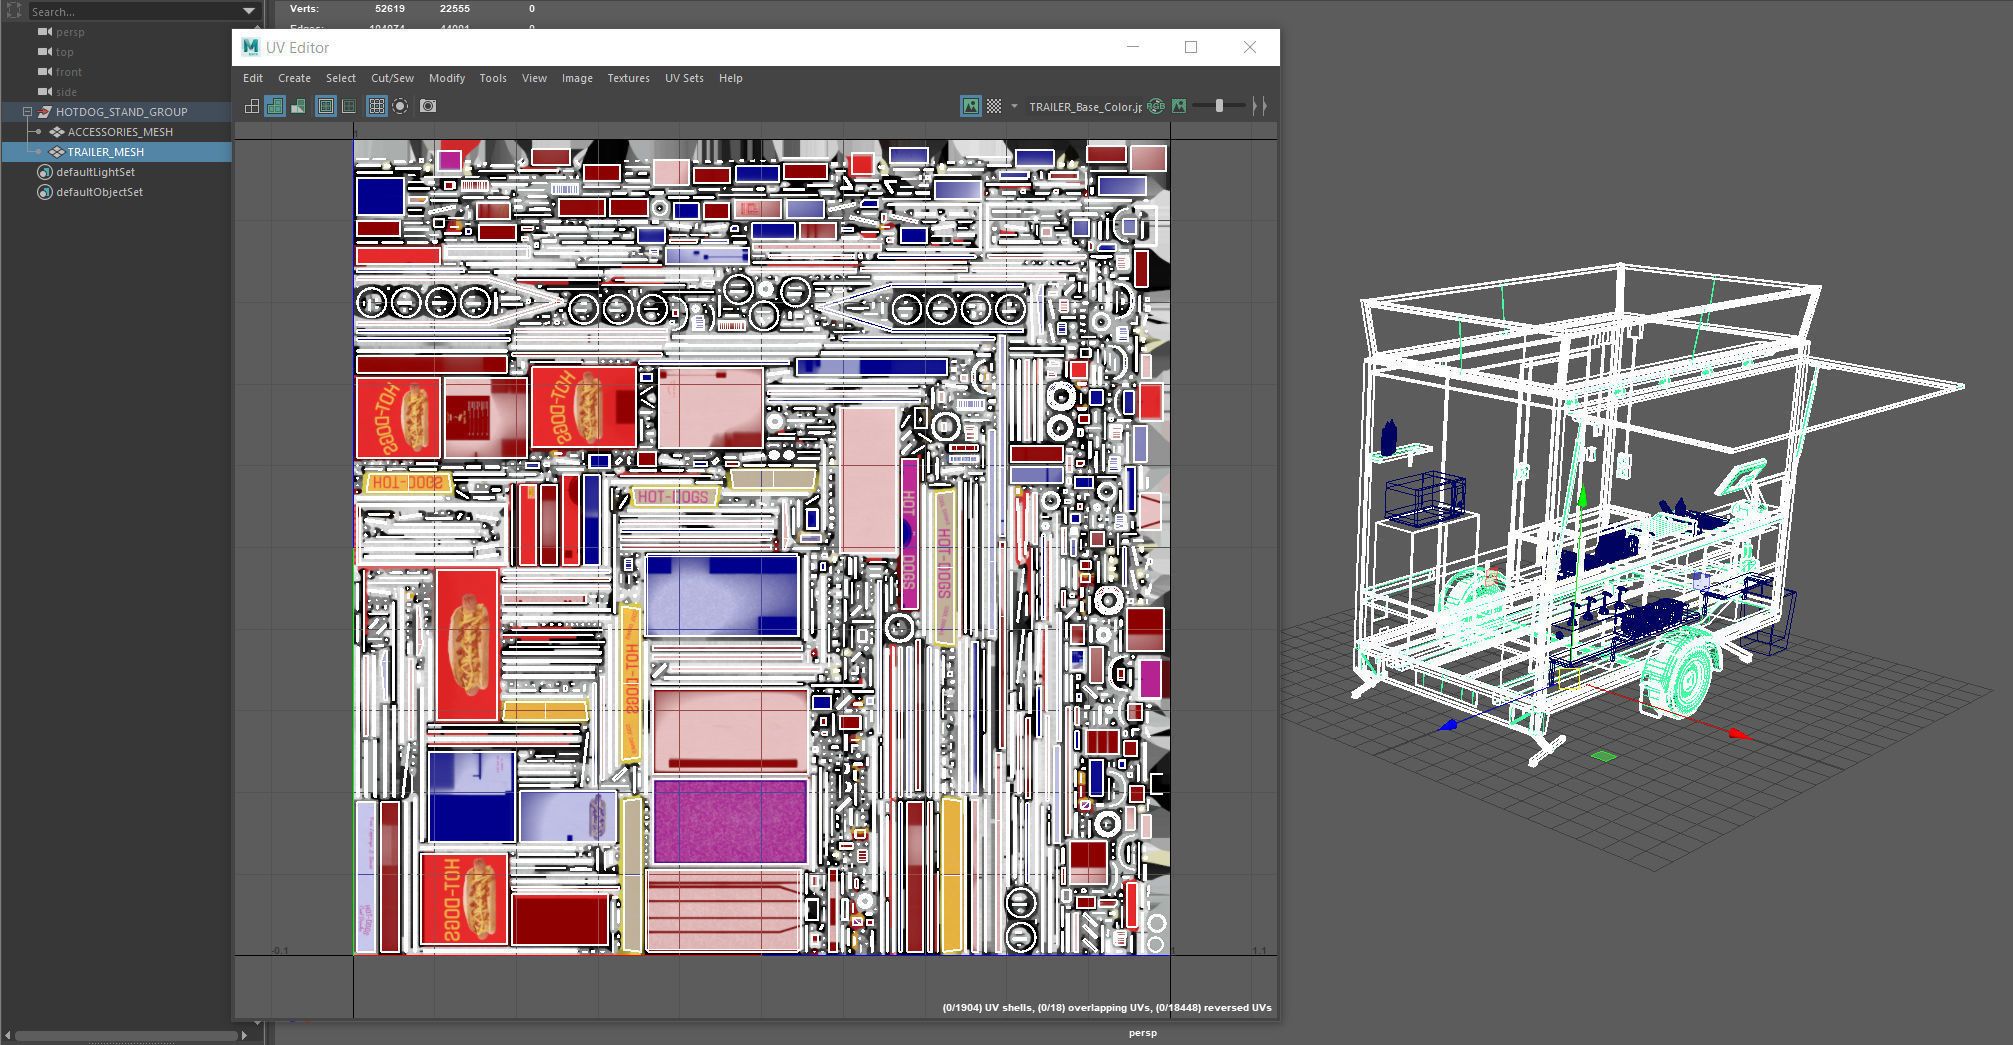Click the defaultObjectSet set icon
The image size is (2013, 1045).
44,192
